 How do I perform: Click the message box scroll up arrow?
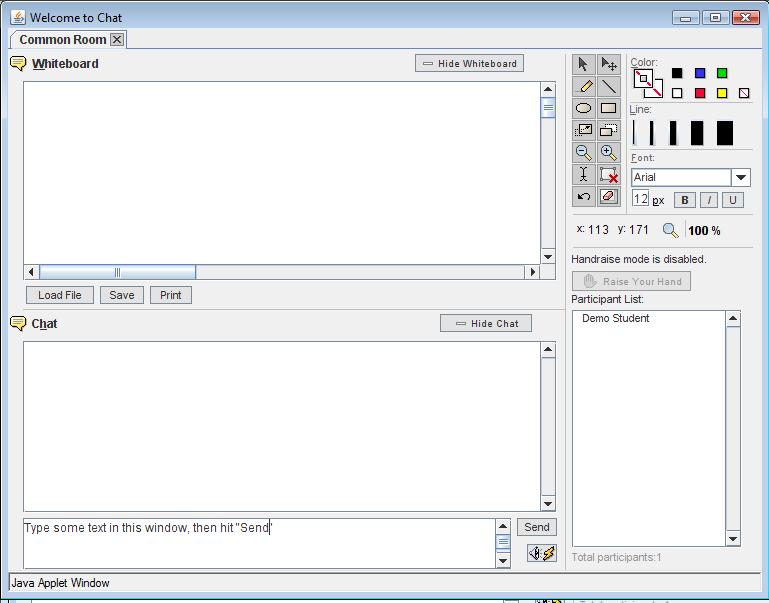[503, 527]
